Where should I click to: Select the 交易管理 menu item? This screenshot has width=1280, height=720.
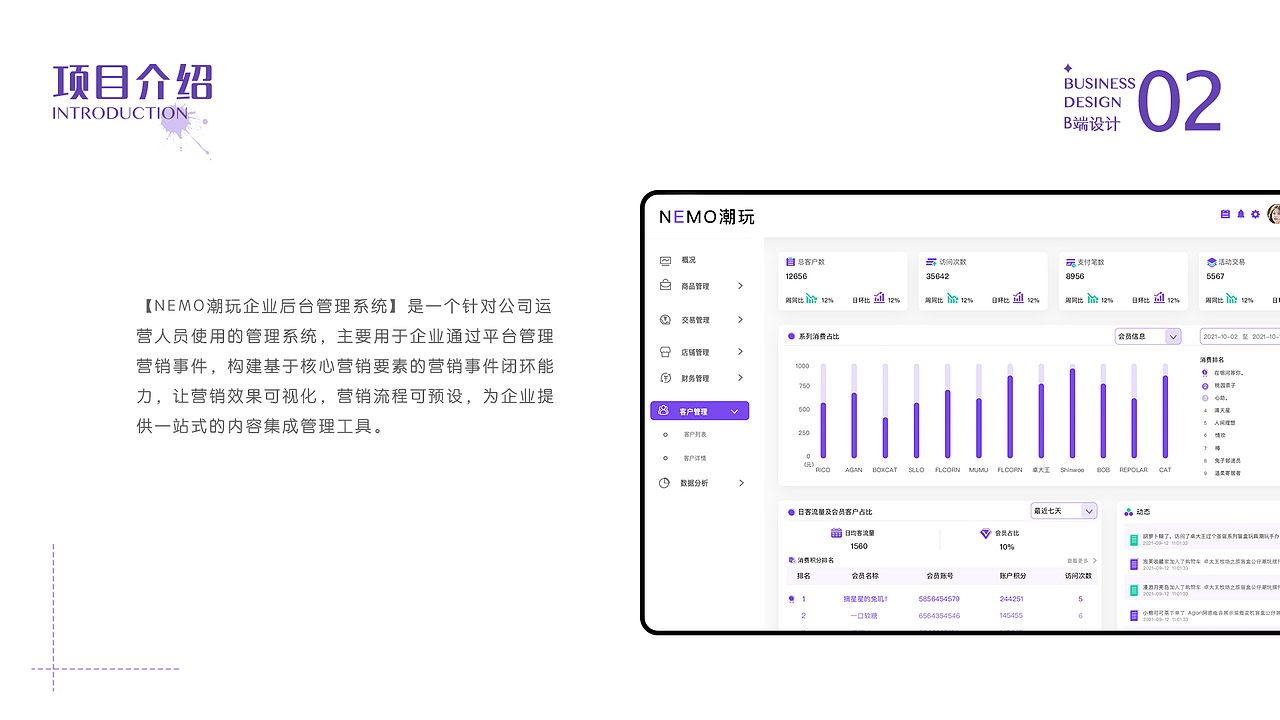tap(695, 320)
